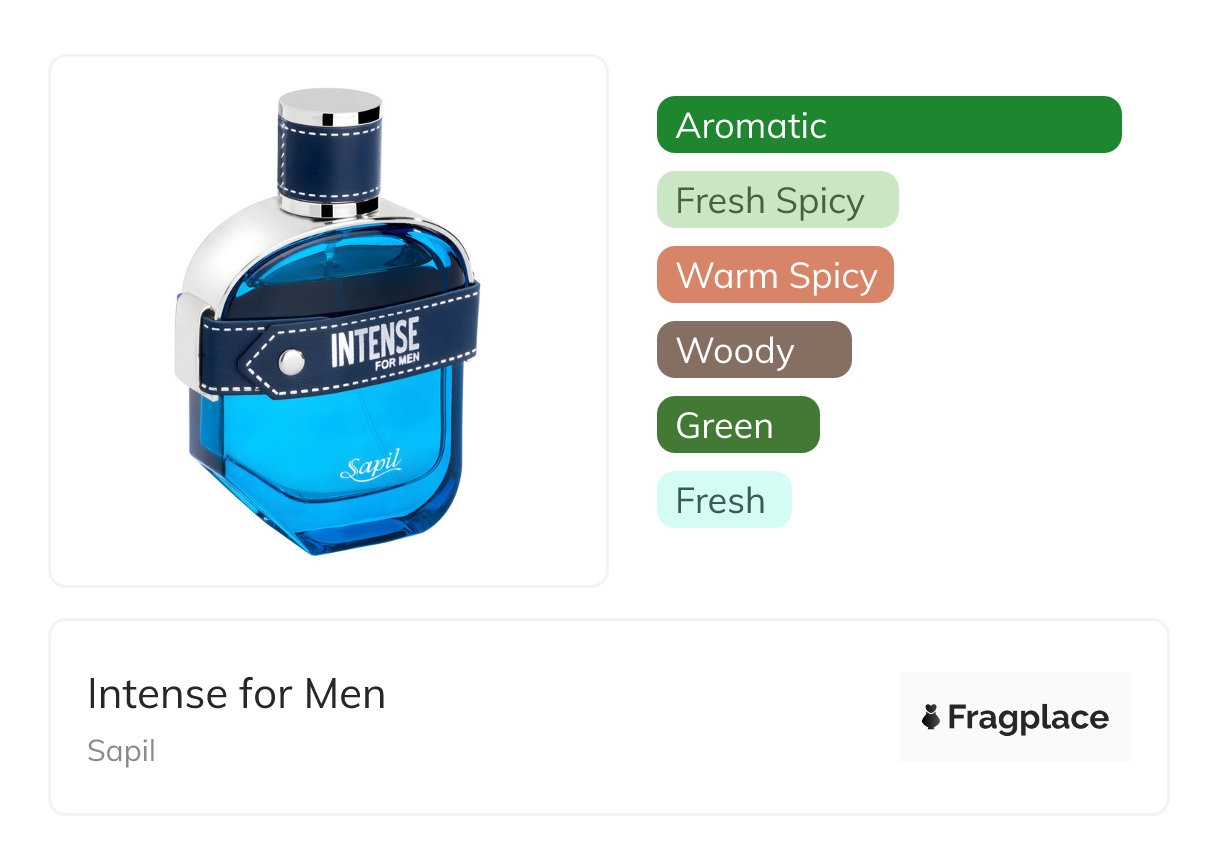The width and height of the screenshot is (1218, 864).
Task: Click the Warm Spicy accord tag
Action: point(775,275)
